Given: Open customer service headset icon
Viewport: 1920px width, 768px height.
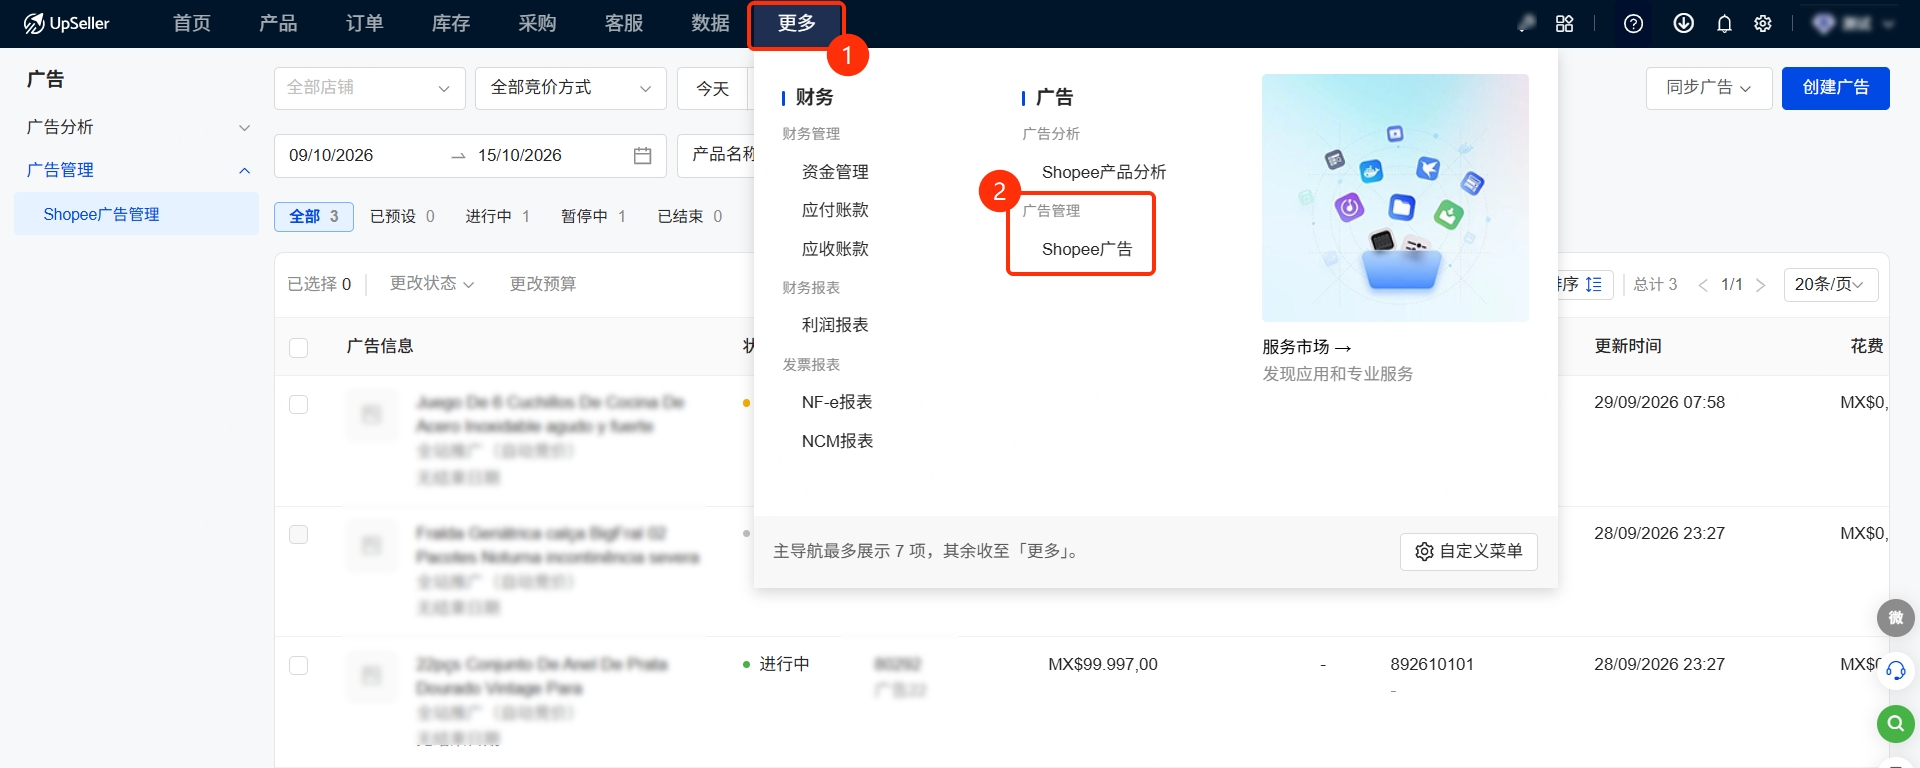Looking at the screenshot, I should pyautogui.click(x=1896, y=670).
